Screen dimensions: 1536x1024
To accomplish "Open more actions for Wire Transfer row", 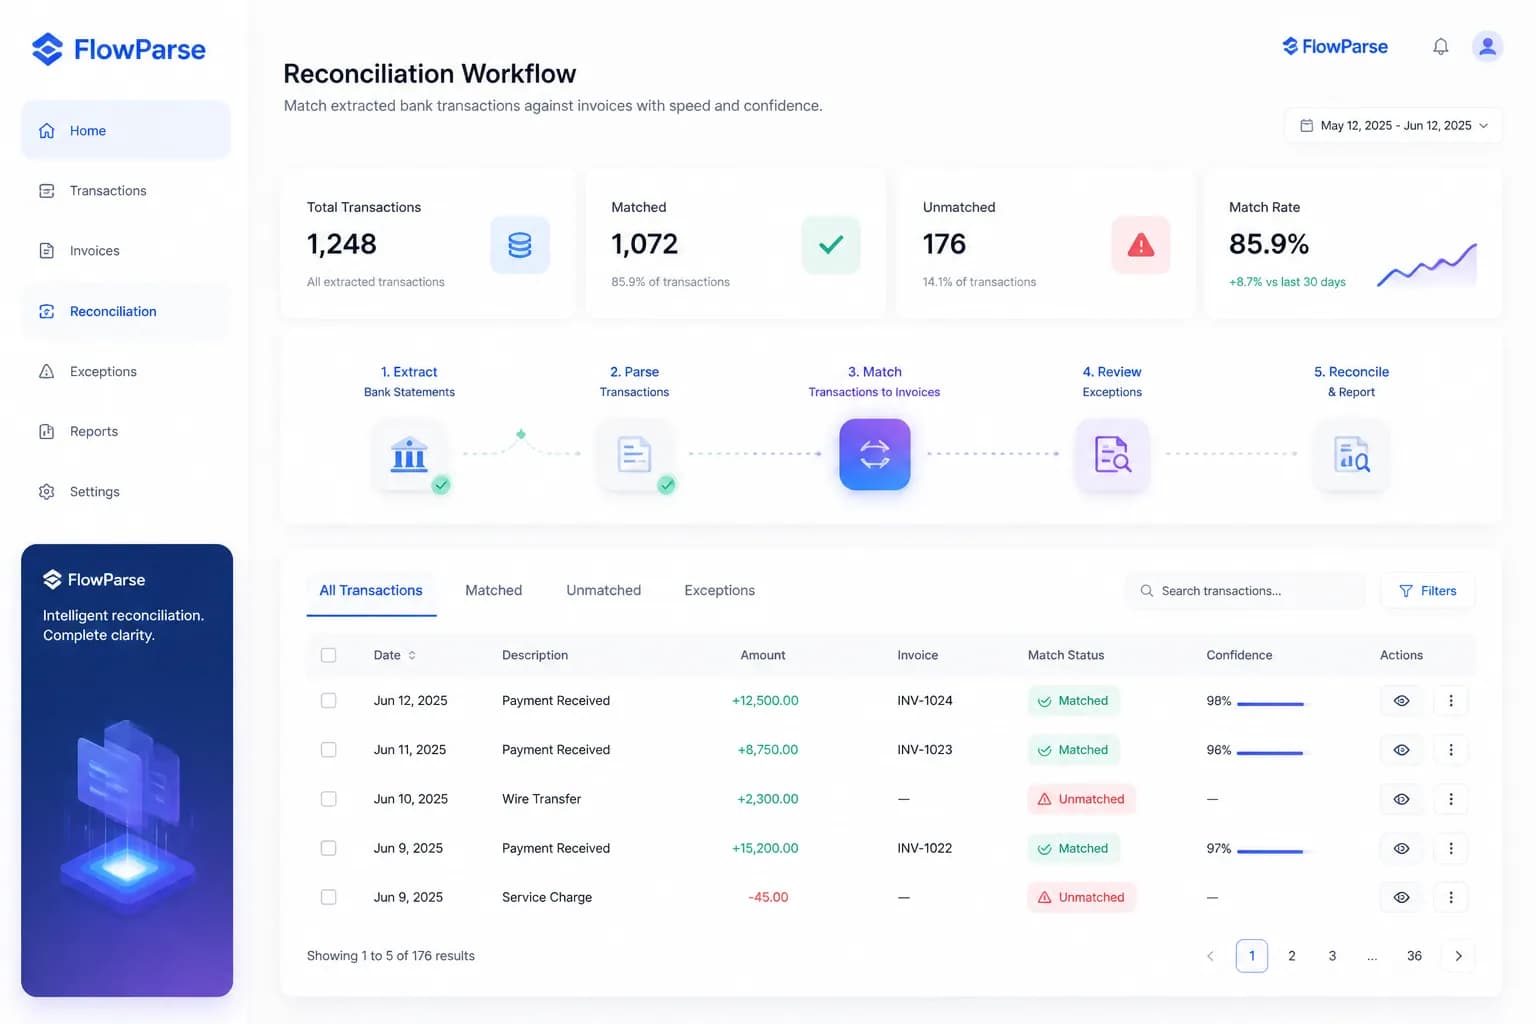I will click(1451, 799).
